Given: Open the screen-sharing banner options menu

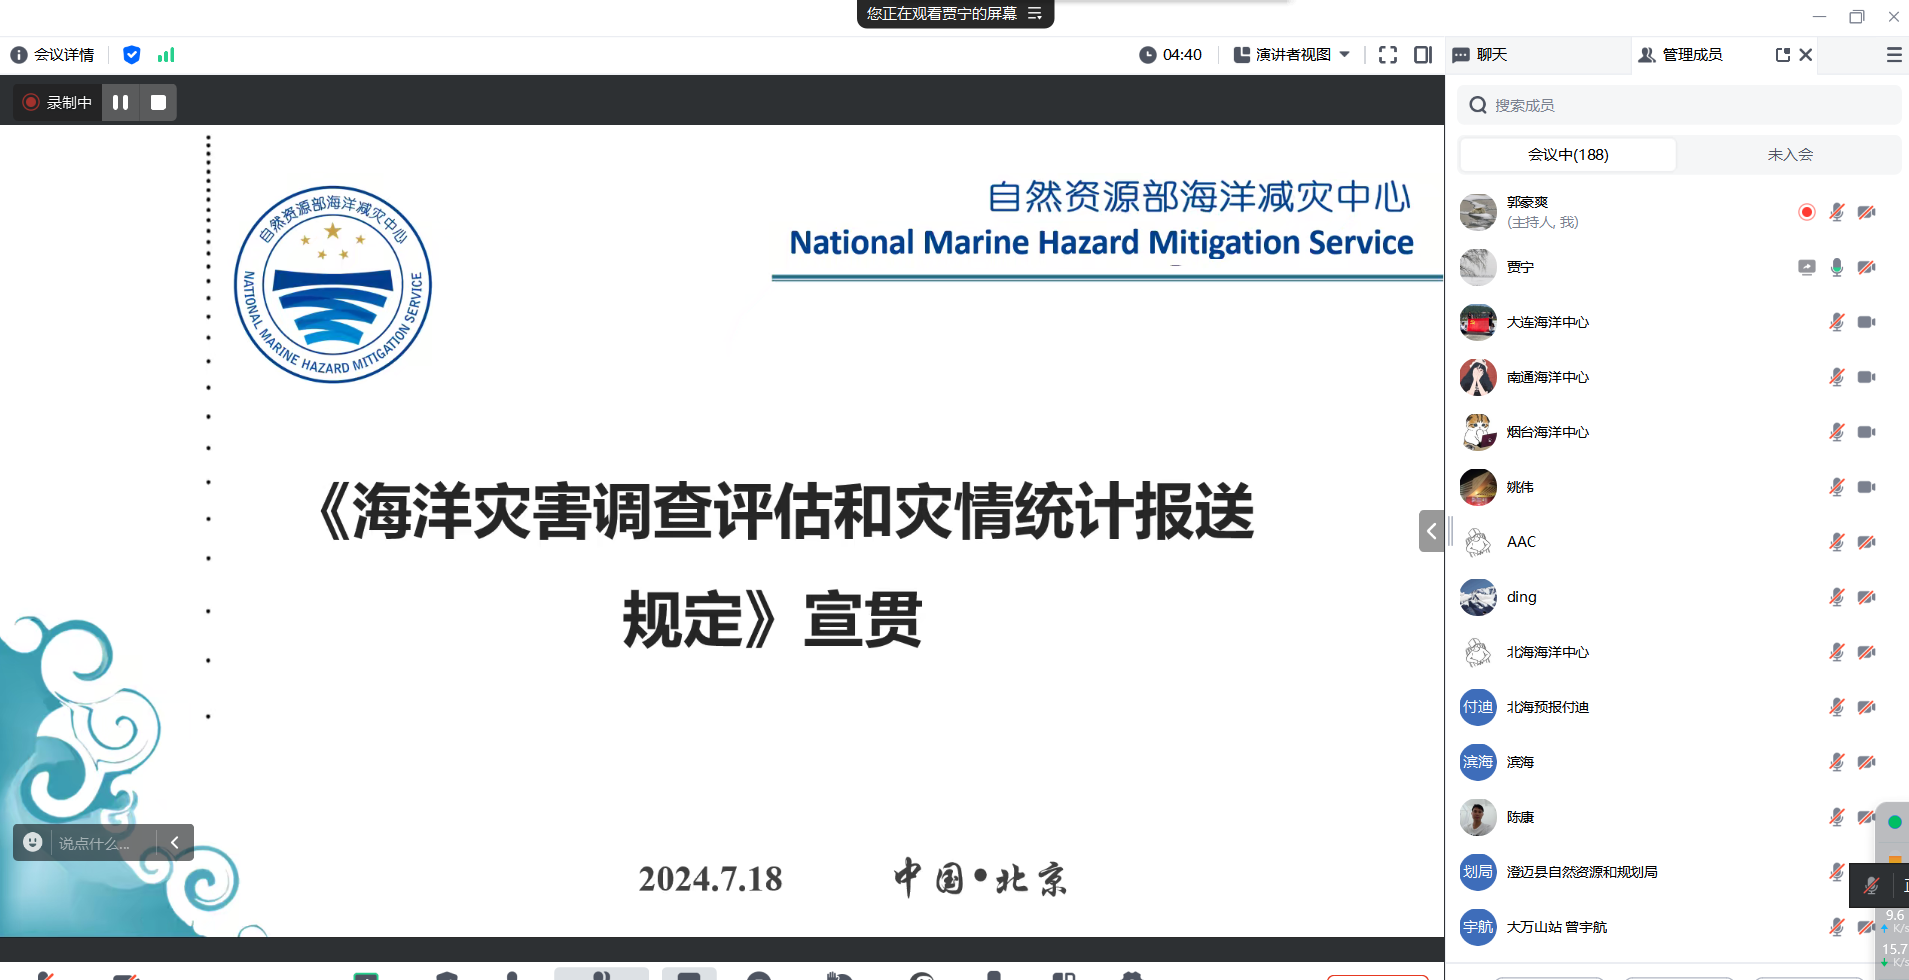Looking at the screenshot, I should 1035,13.
